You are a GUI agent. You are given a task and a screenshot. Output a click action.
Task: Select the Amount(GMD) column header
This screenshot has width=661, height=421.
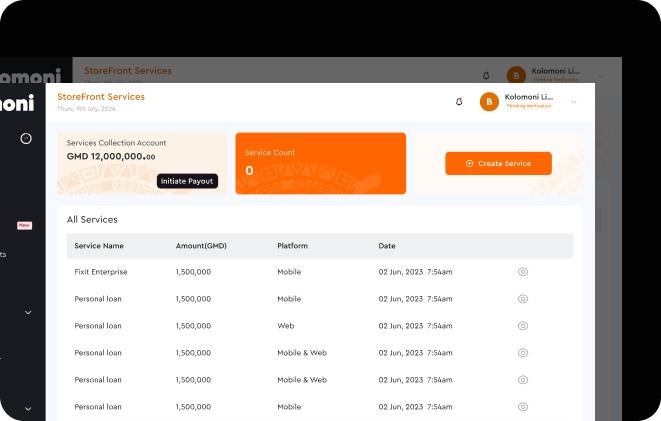point(201,246)
